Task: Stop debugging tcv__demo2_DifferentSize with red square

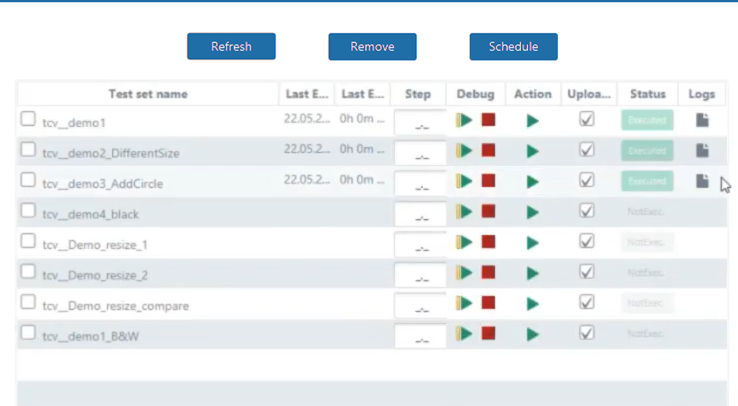Action: 488,151
